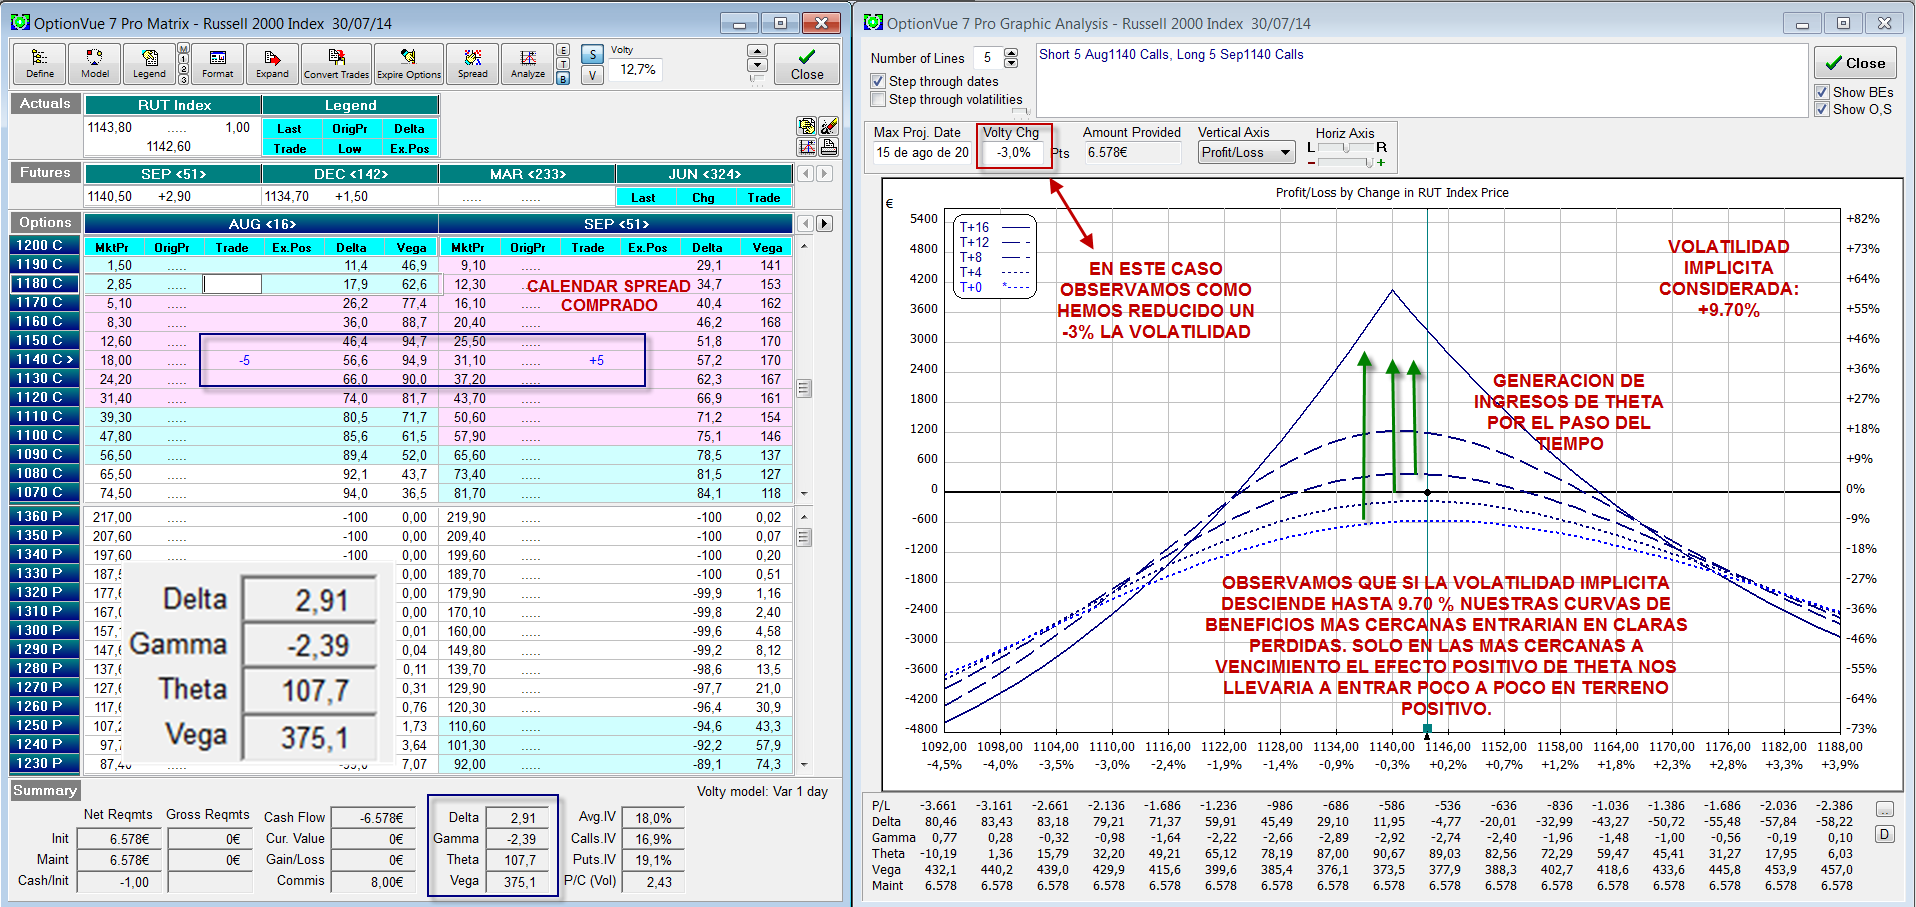Uncheck Step through dates
This screenshot has width=1916, height=907.
(x=878, y=81)
